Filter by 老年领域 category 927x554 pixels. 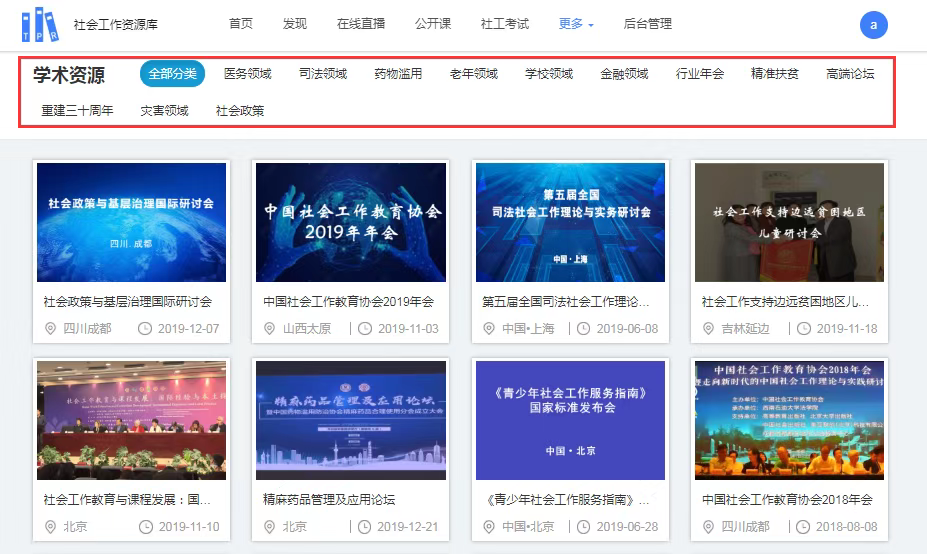(474, 74)
